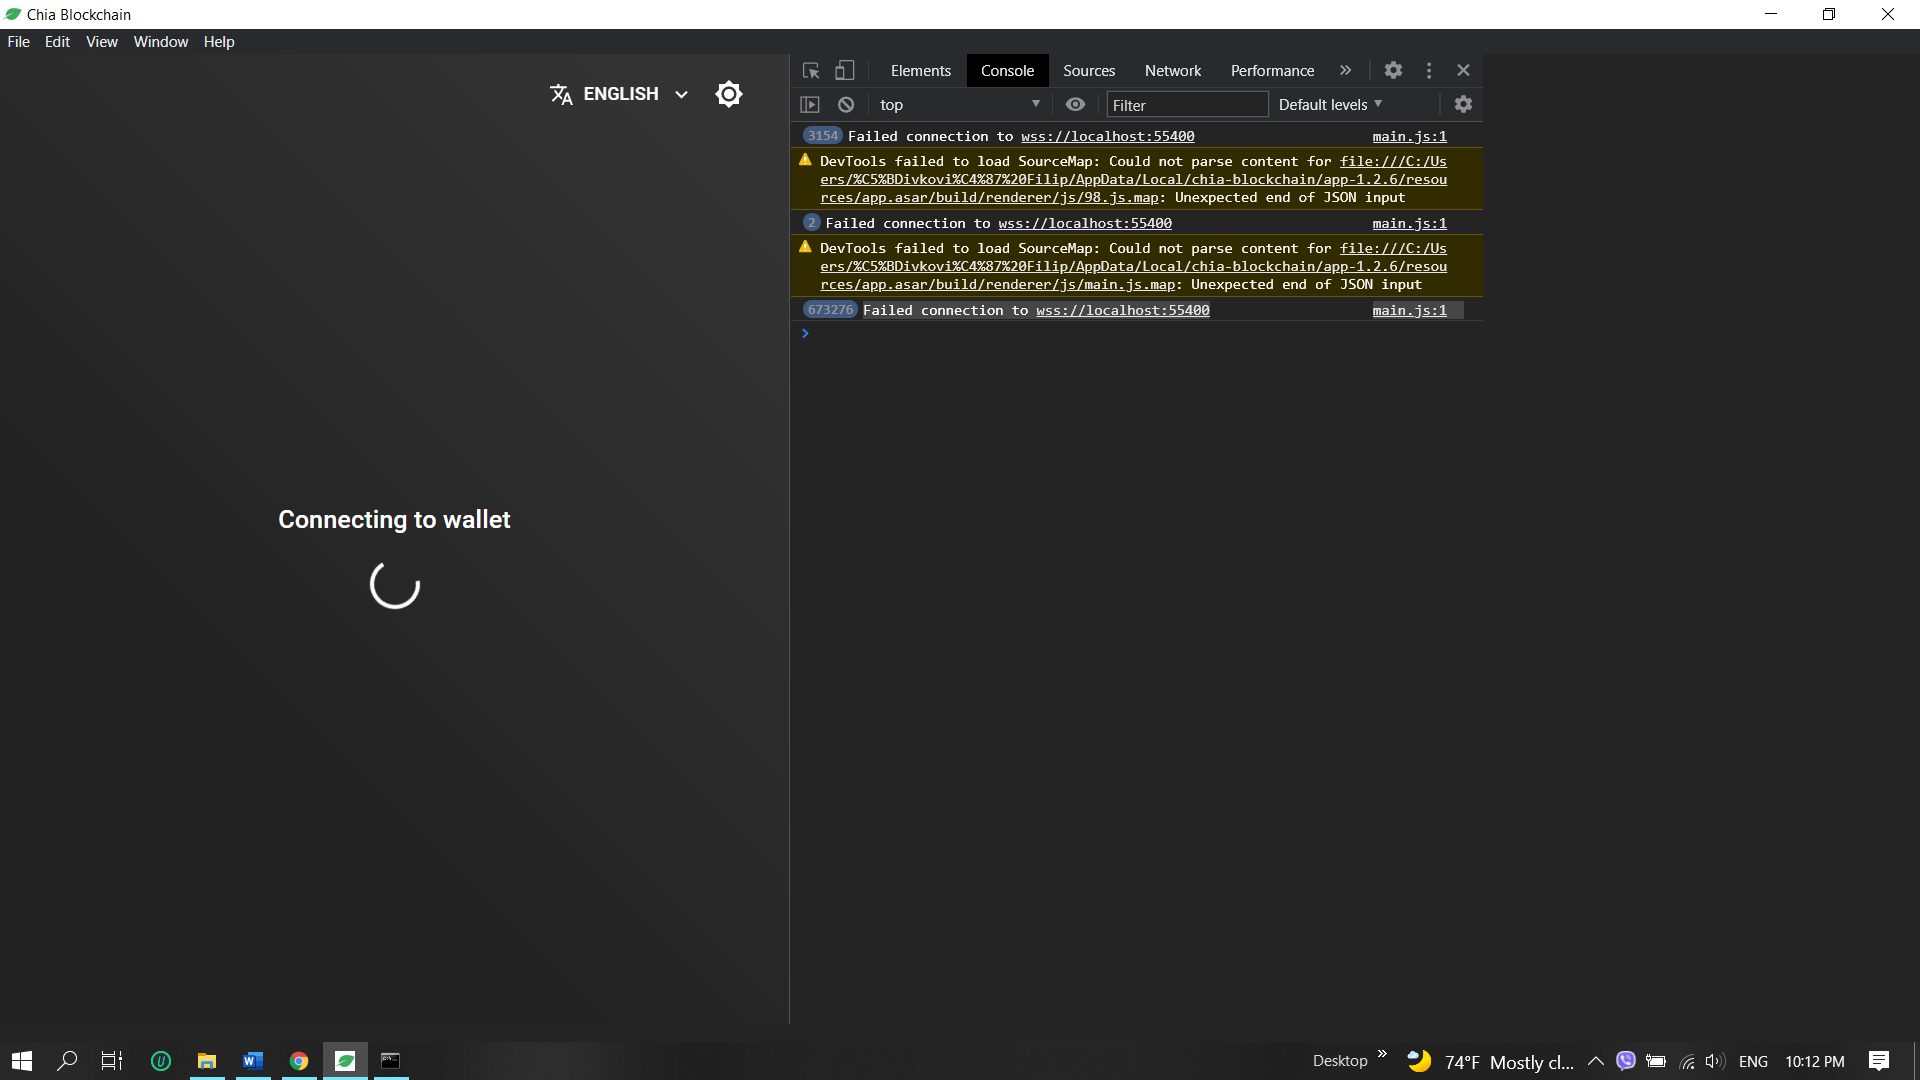Screen dimensions: 1920x1080
Task: Open DevTools settings gear
Action: coord(1392,70)
